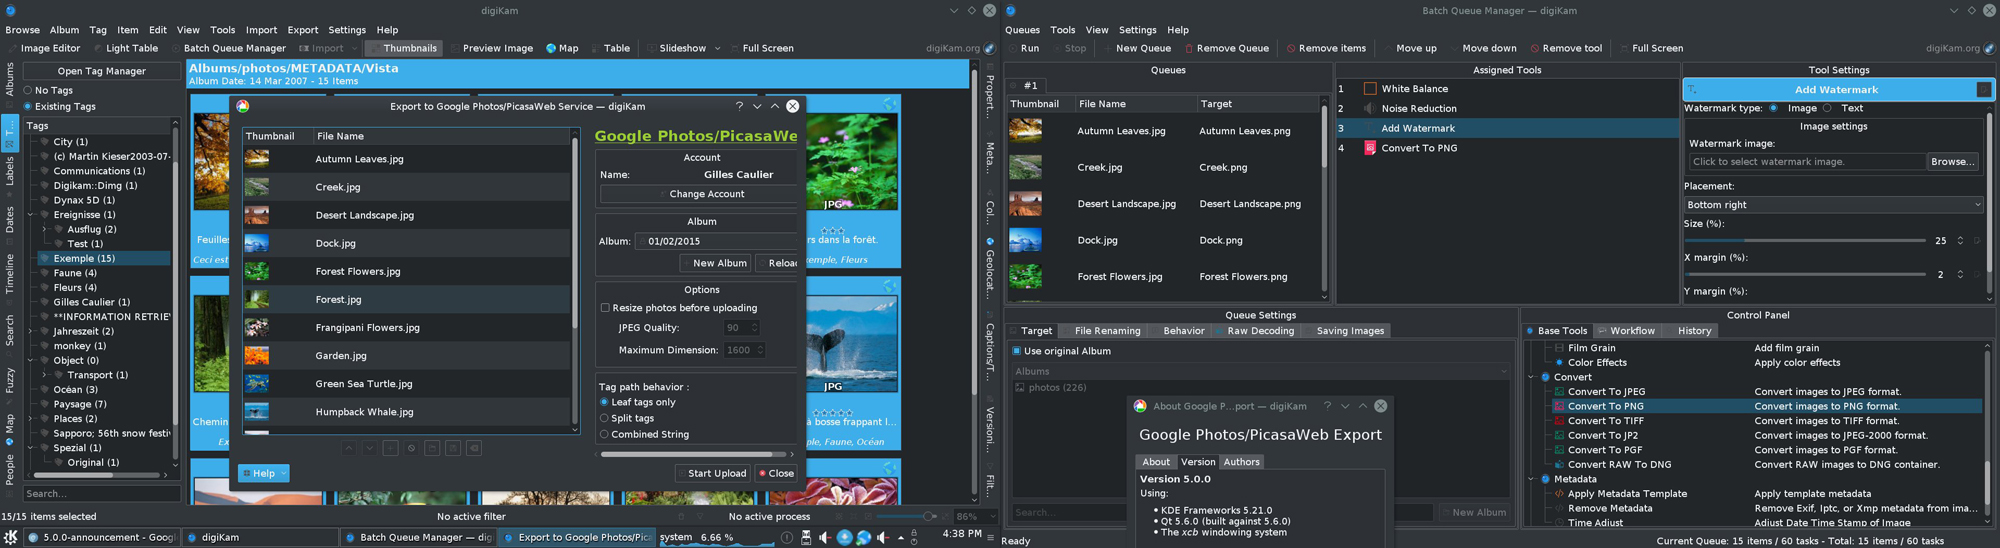Show Preview Image view

(x=491, y=48)
